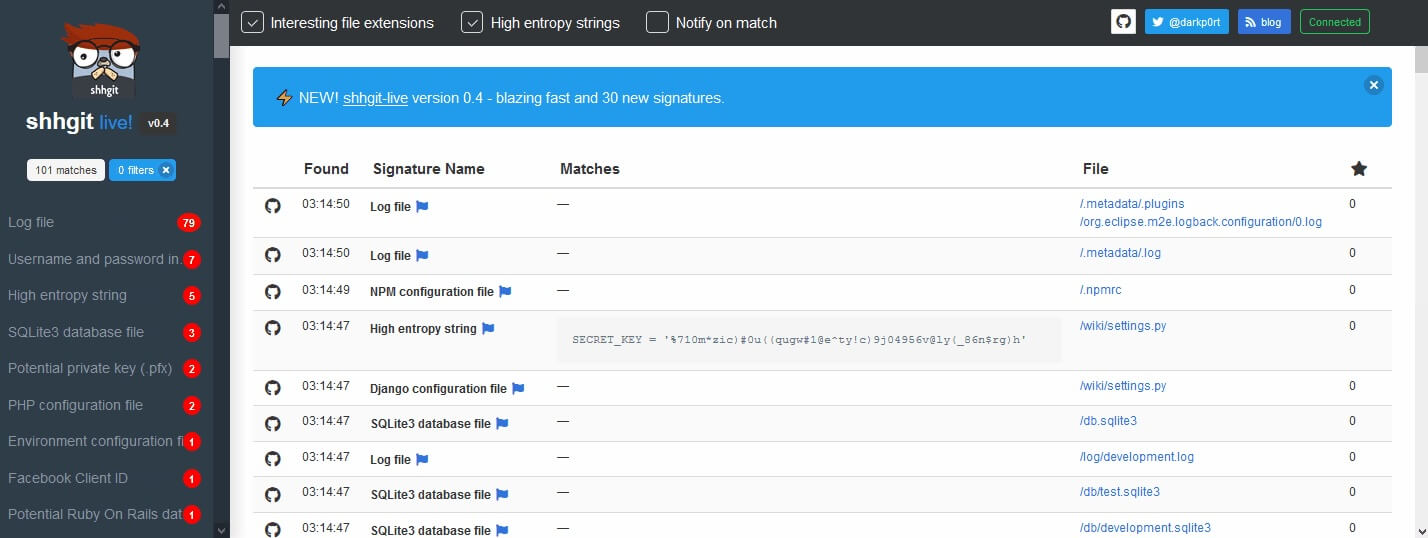Click the Found column header

point(326,169)
